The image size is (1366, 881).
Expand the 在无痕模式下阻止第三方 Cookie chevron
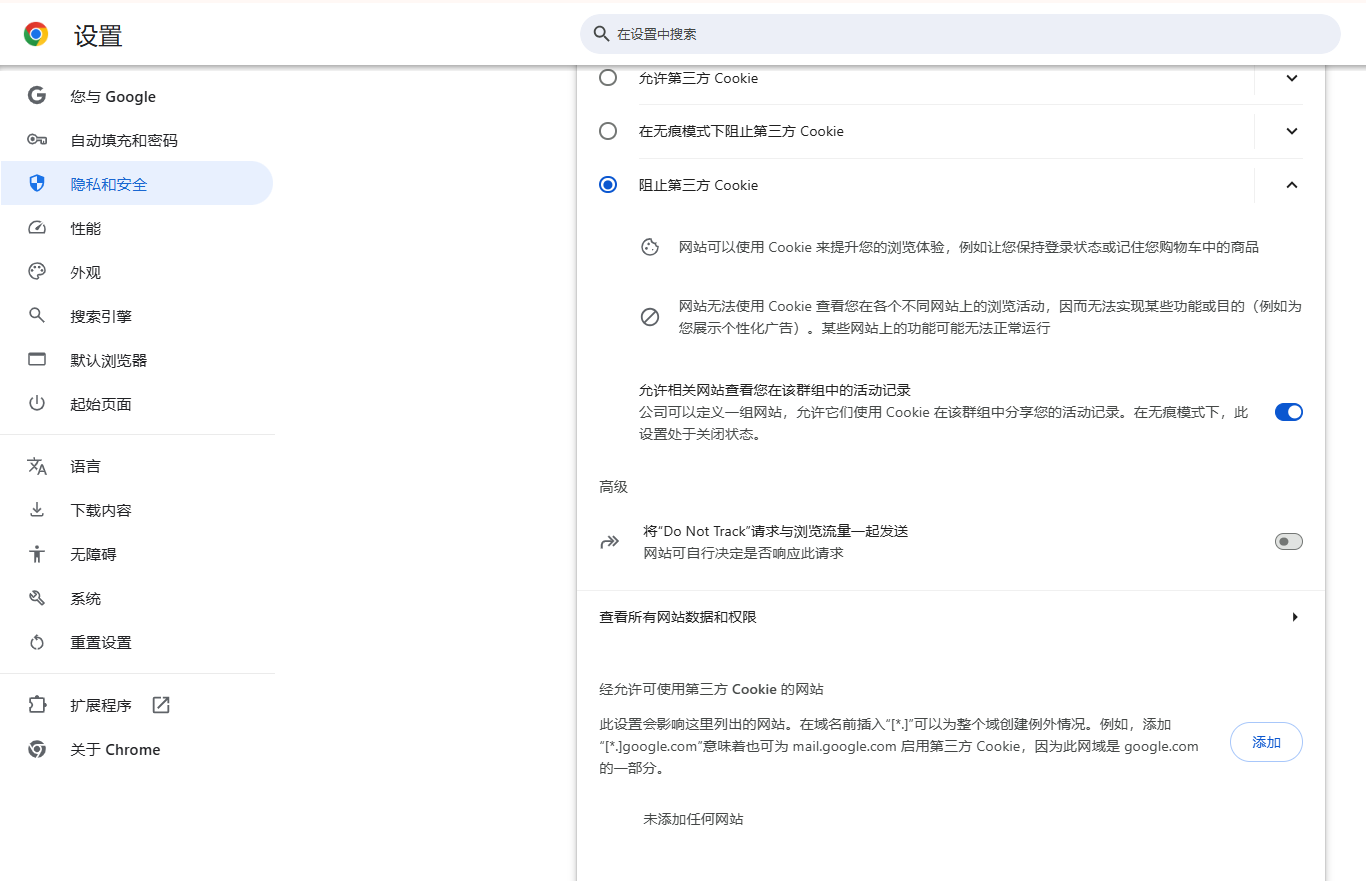point(1292,131)
